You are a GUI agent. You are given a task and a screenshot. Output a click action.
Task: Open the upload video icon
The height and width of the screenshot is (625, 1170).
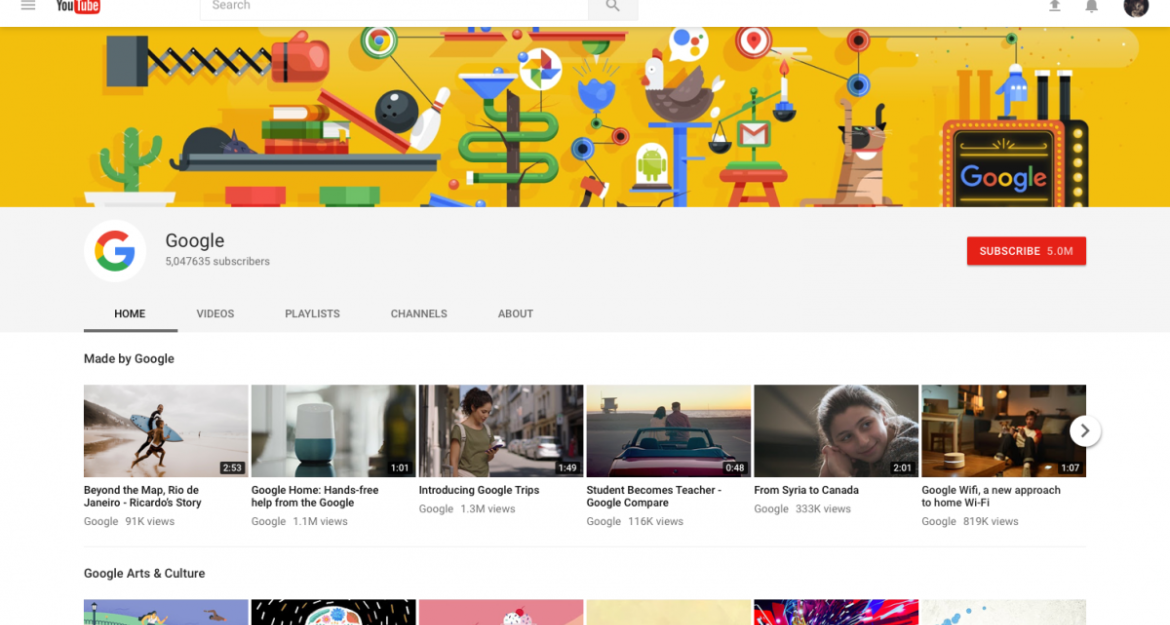[x=1054, y=6]
